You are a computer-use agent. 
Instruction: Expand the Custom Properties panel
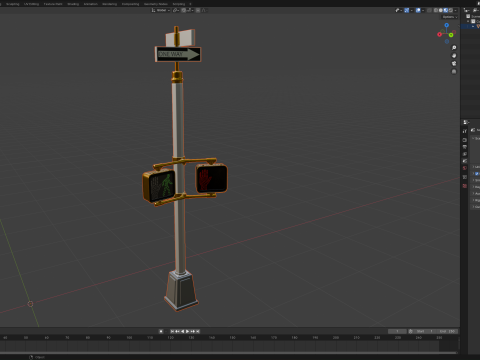click(x=475, y=207)
